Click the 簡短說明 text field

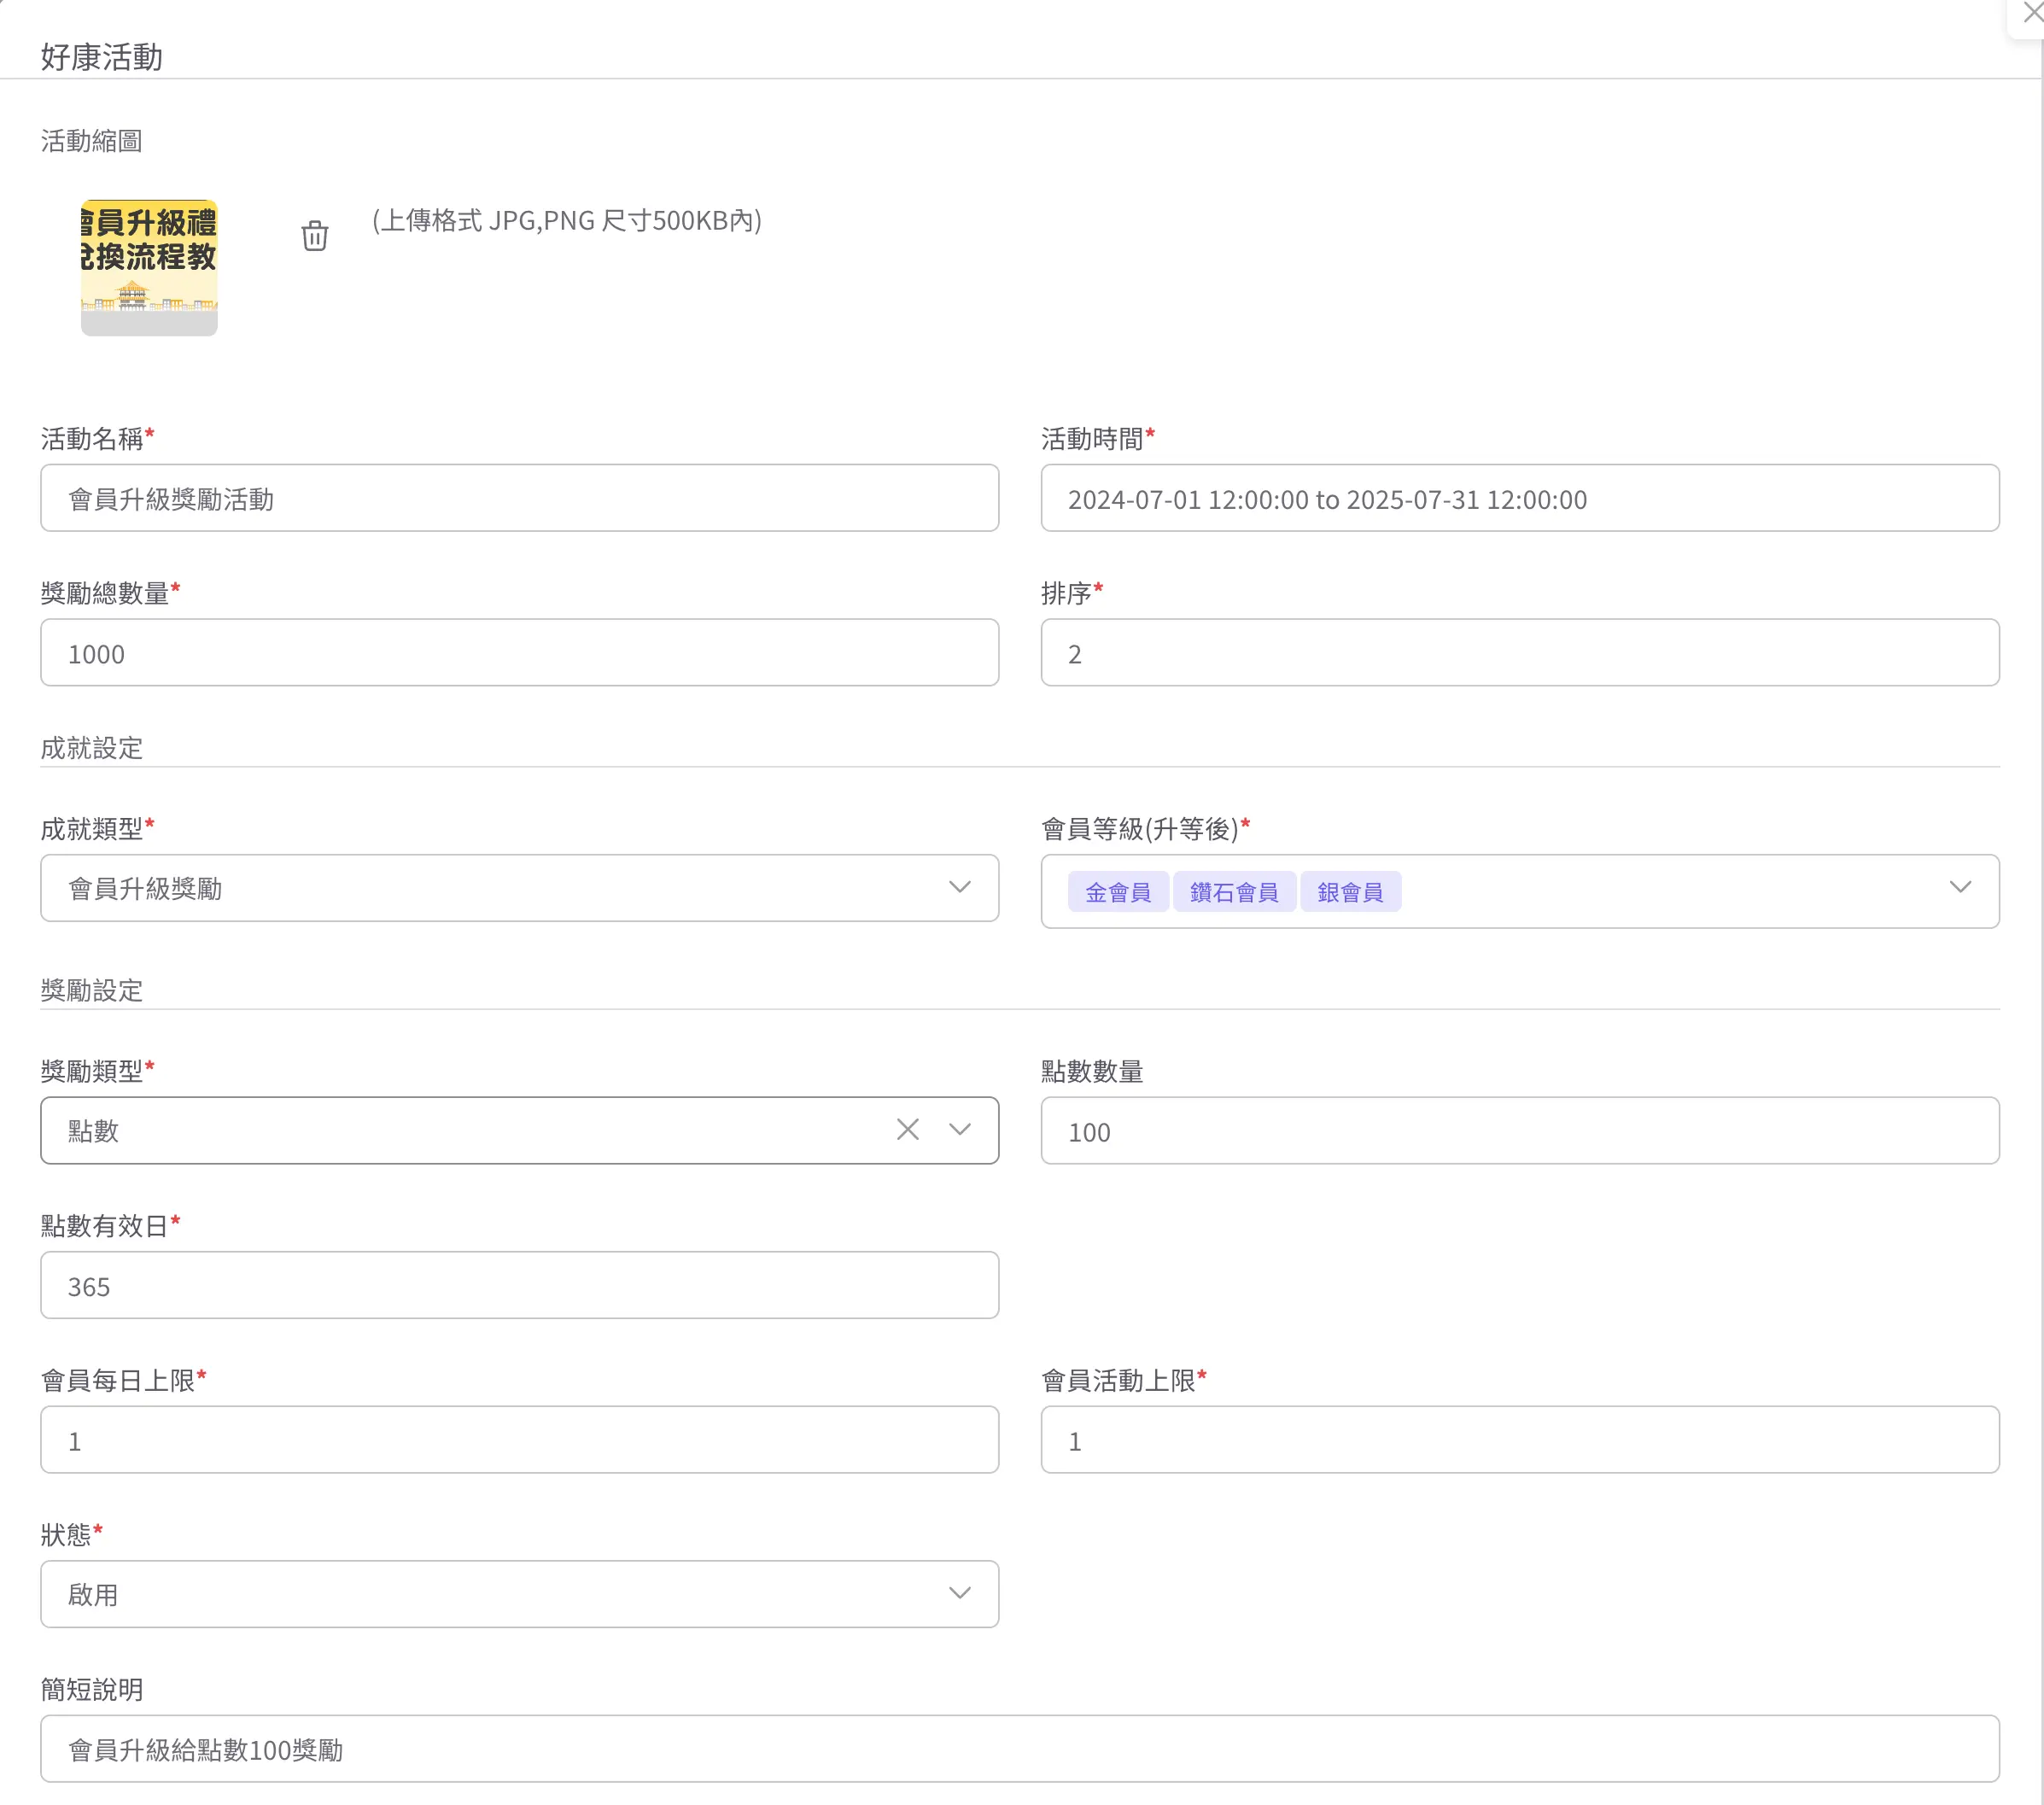pos(1019,1749)
